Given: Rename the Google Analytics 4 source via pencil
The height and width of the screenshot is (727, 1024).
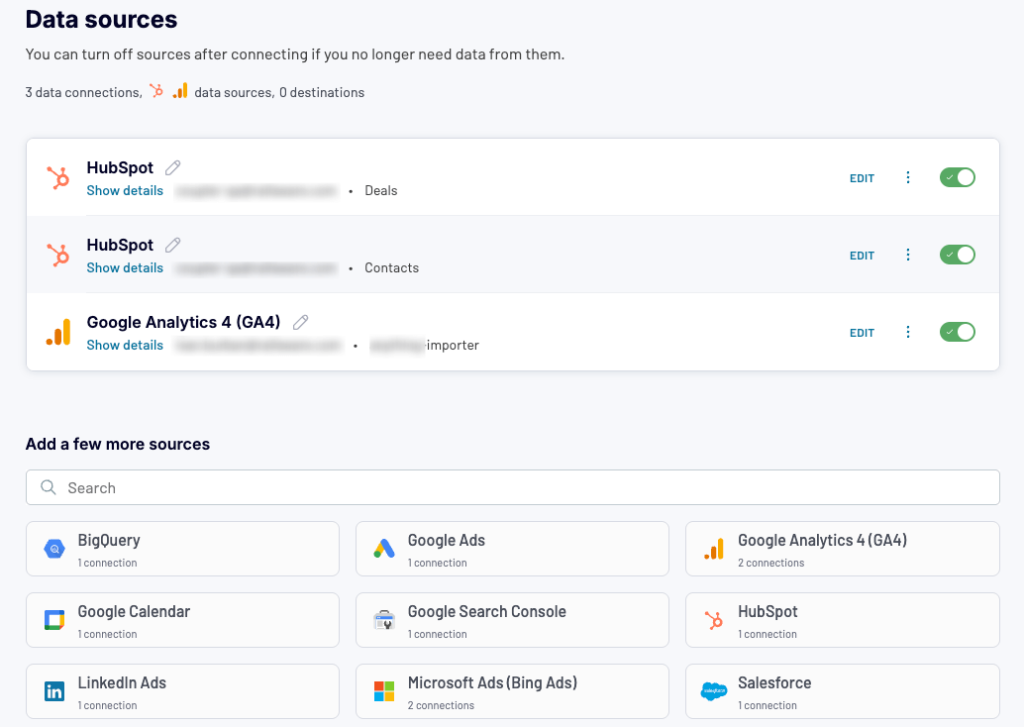Looking at the screenshot, I should click(x=300, y=322).
